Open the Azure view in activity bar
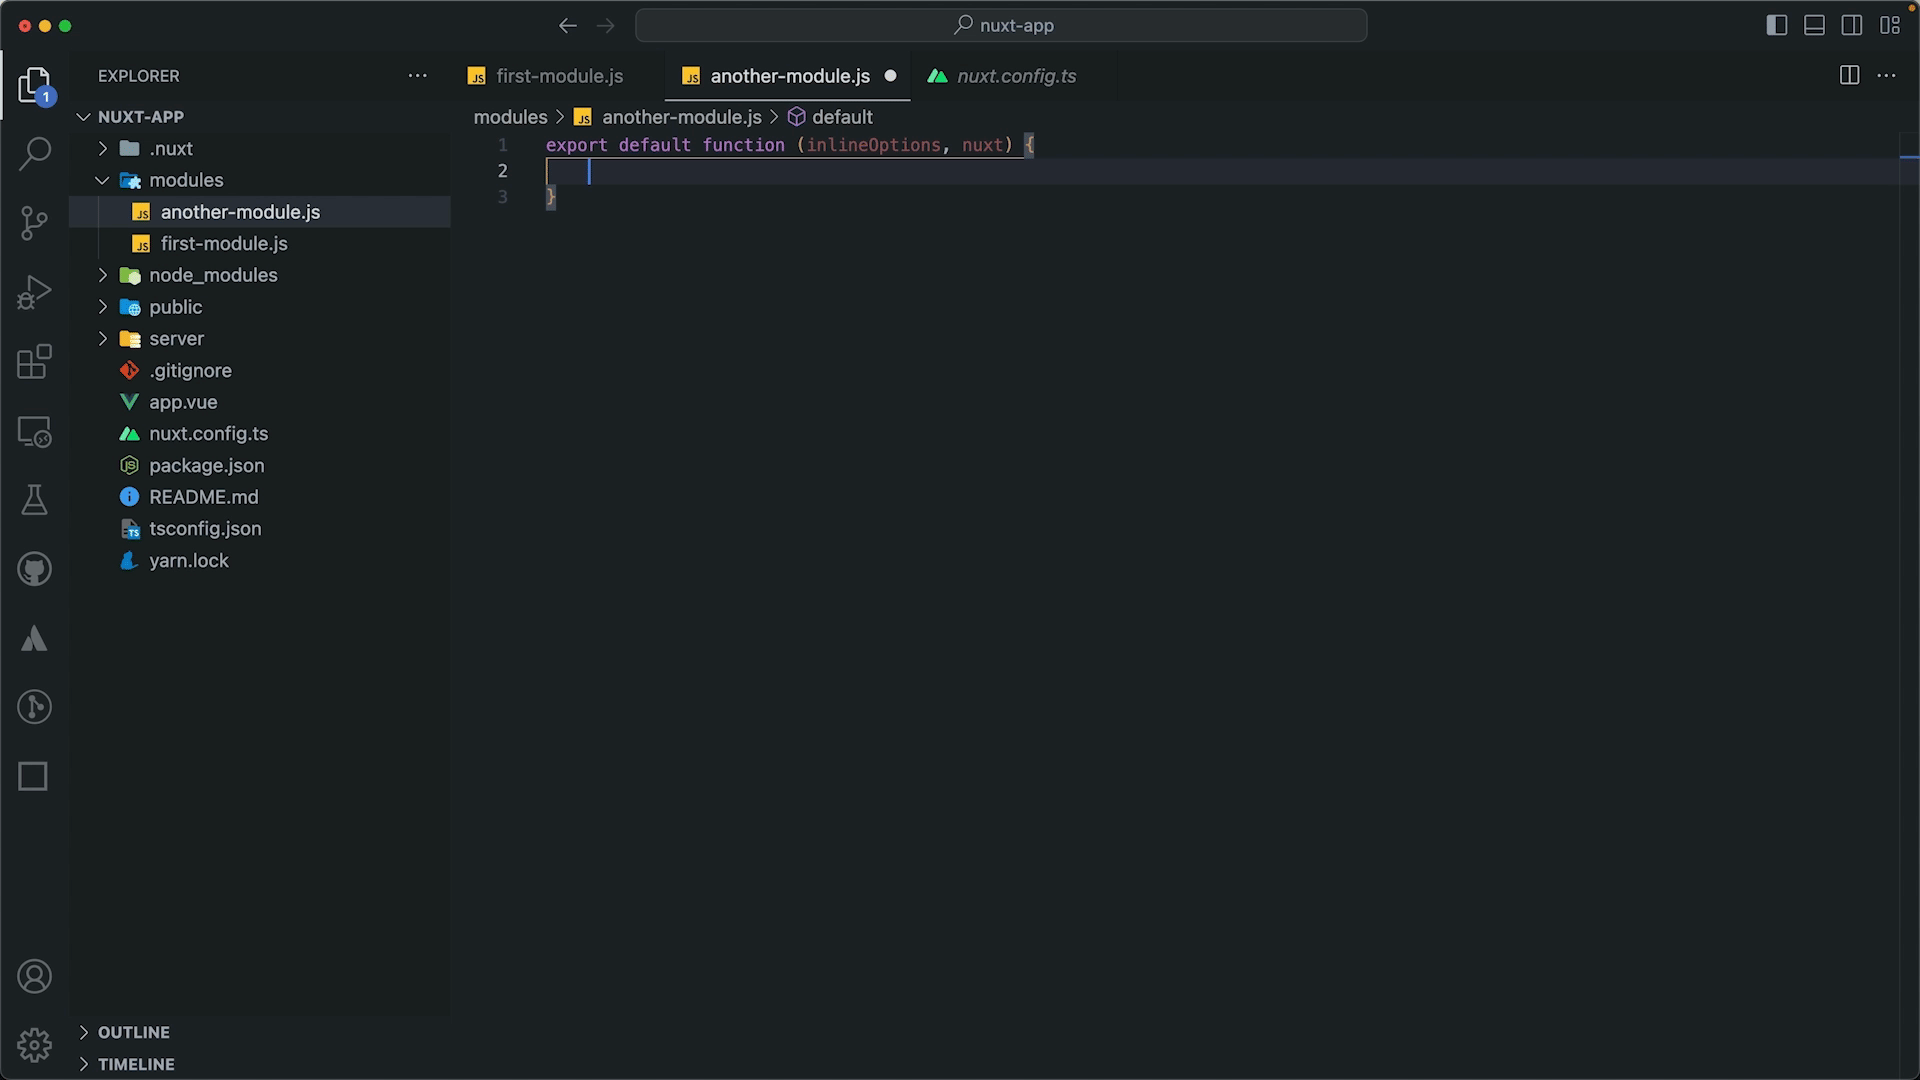Image resolution: width=1920 pixels, height=1080 pixels. (34, 638)
